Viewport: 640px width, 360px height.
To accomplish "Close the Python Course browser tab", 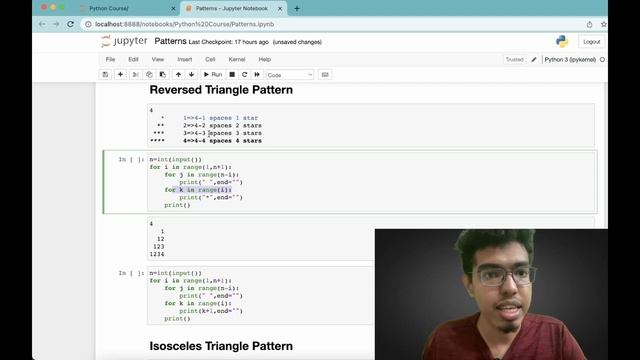I will click(173, 8).
